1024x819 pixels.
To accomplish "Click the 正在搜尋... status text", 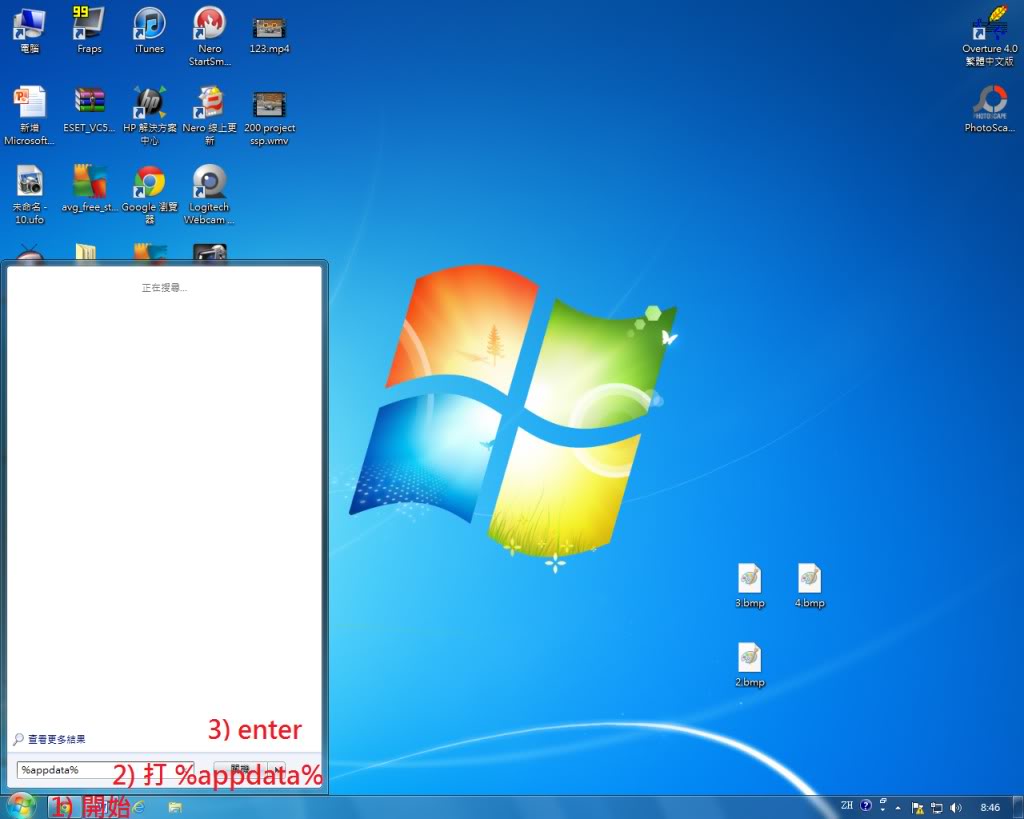I will [x=165, y=287].
